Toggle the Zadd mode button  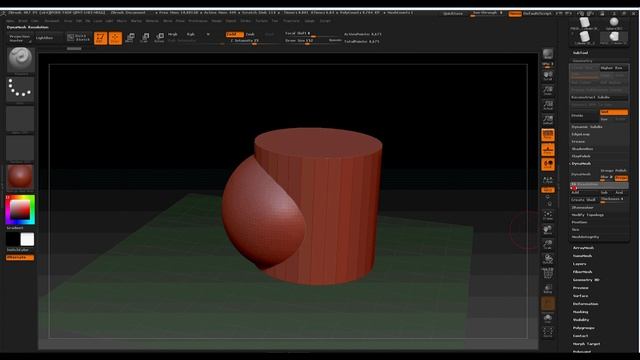pos(234,34)
